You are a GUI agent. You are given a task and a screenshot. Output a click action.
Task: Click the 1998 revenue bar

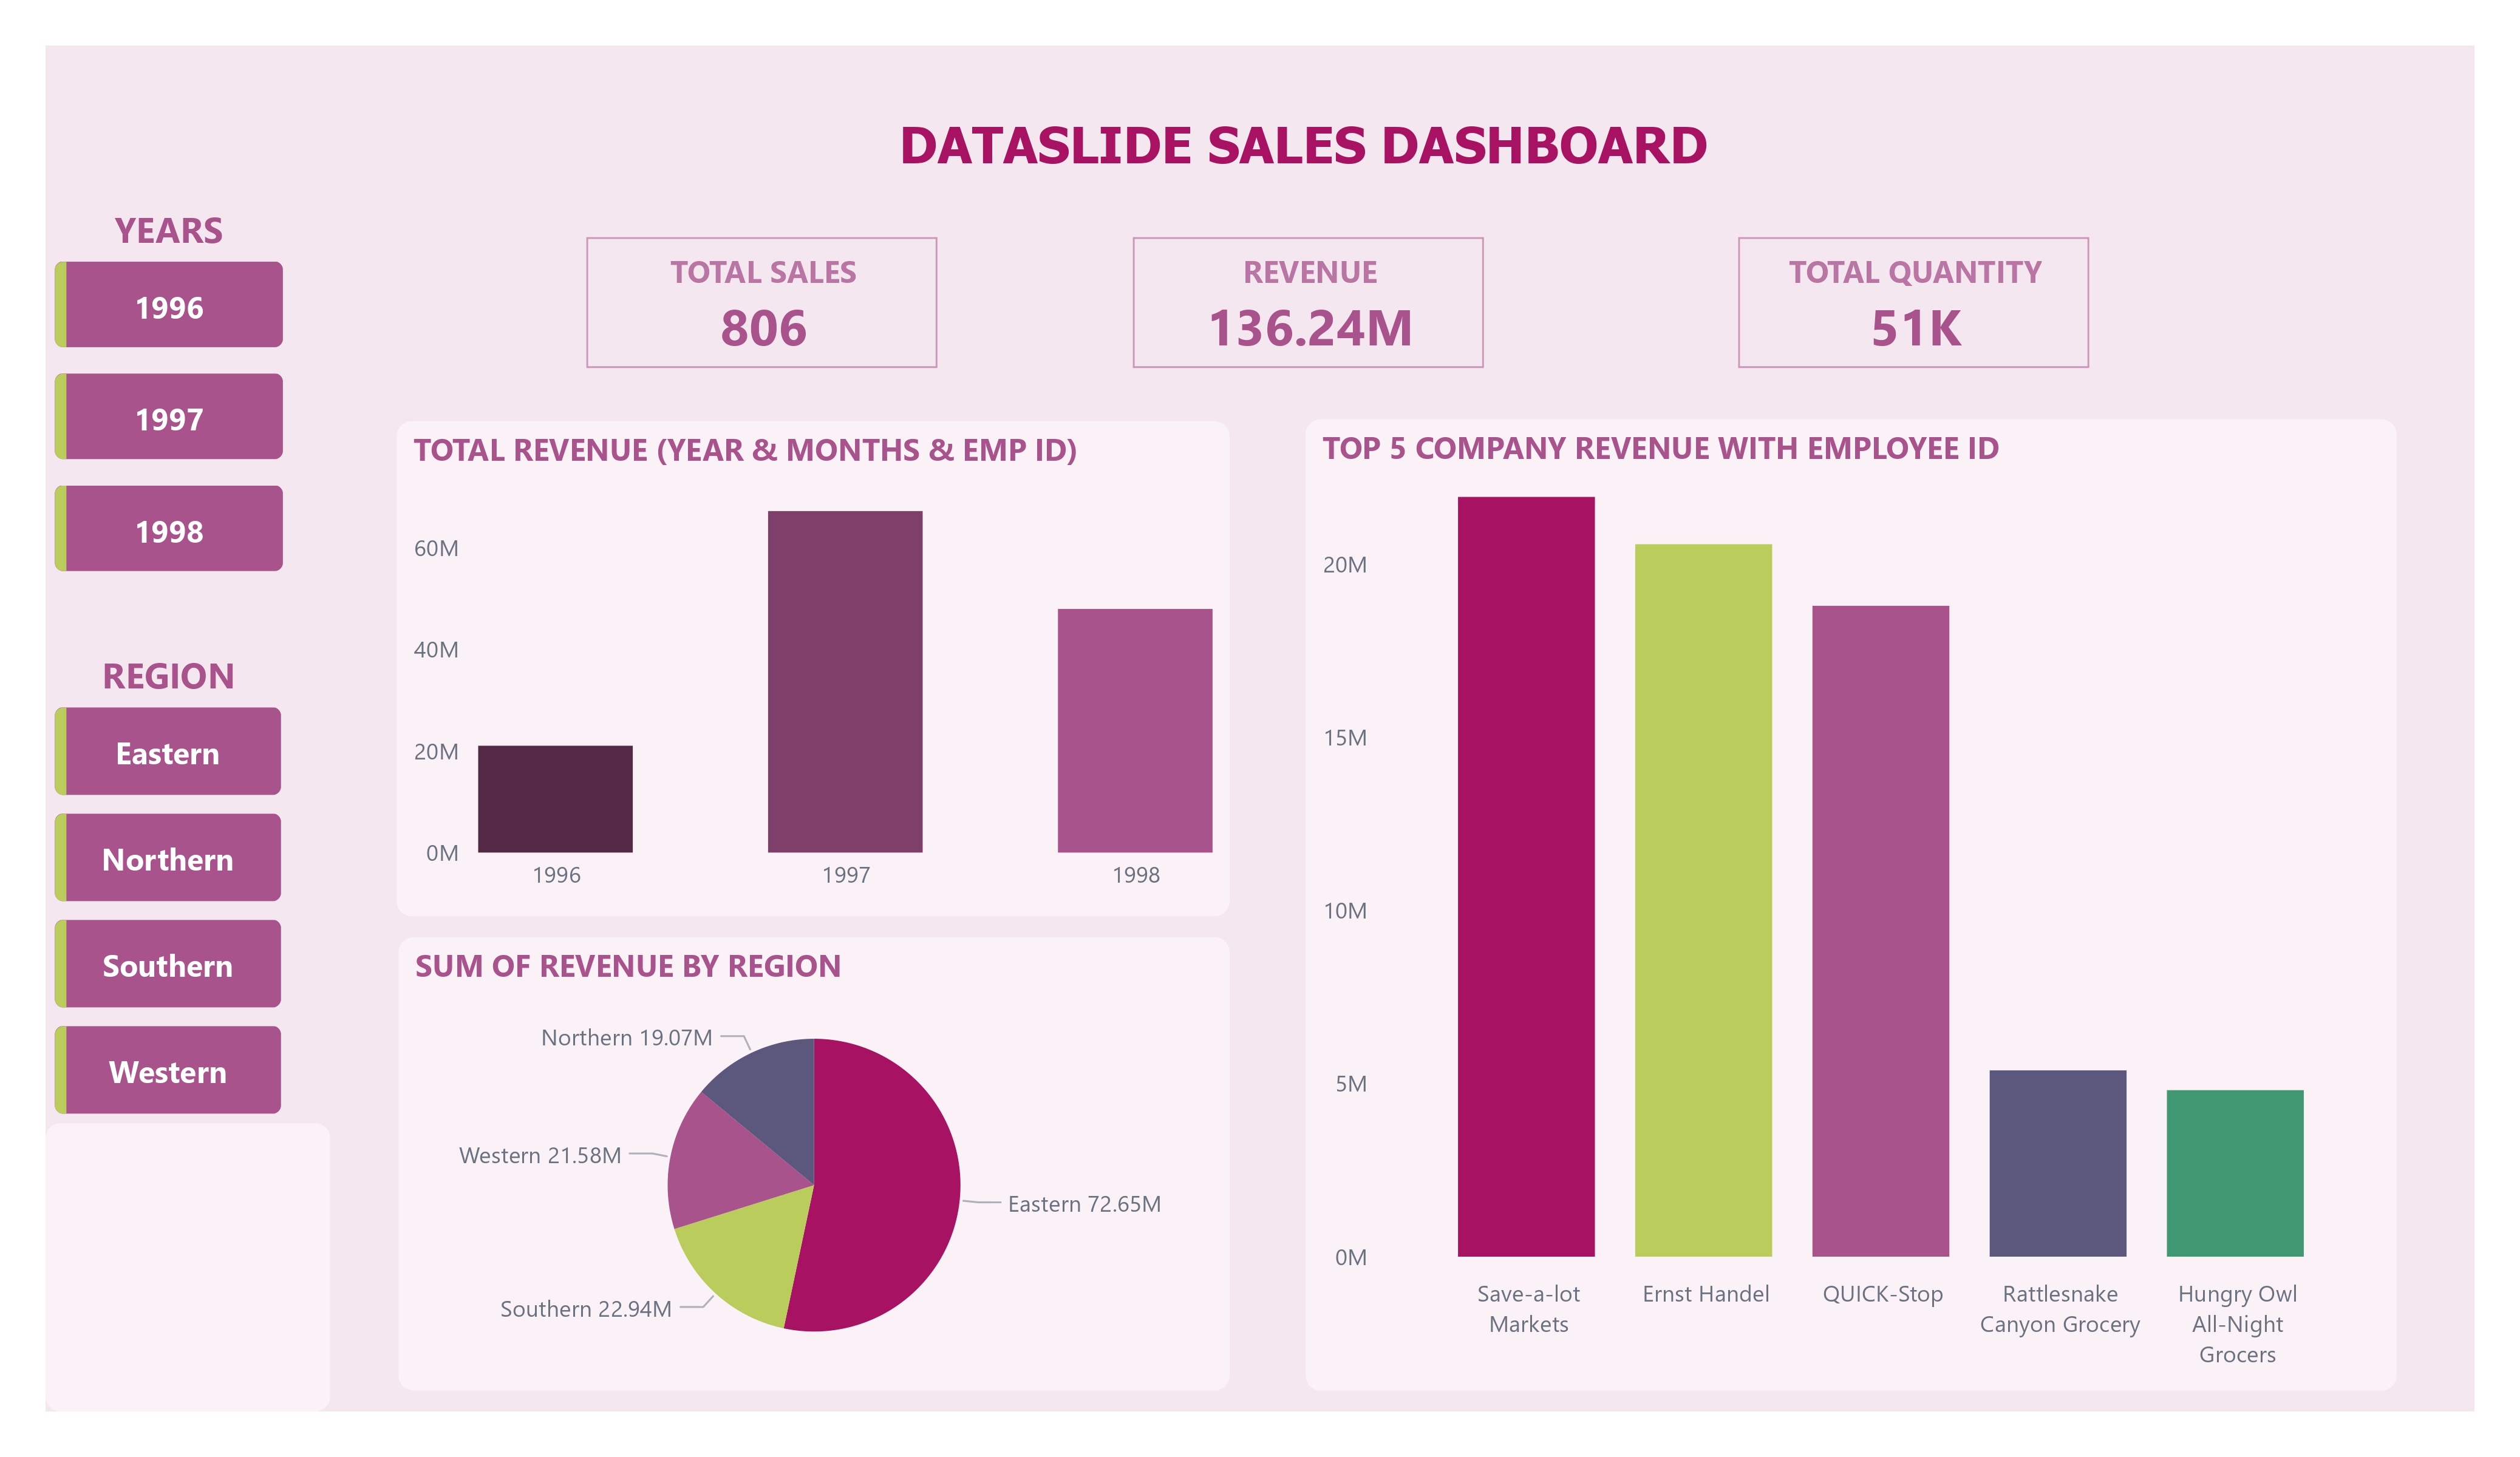click(x=1135, y=731)
